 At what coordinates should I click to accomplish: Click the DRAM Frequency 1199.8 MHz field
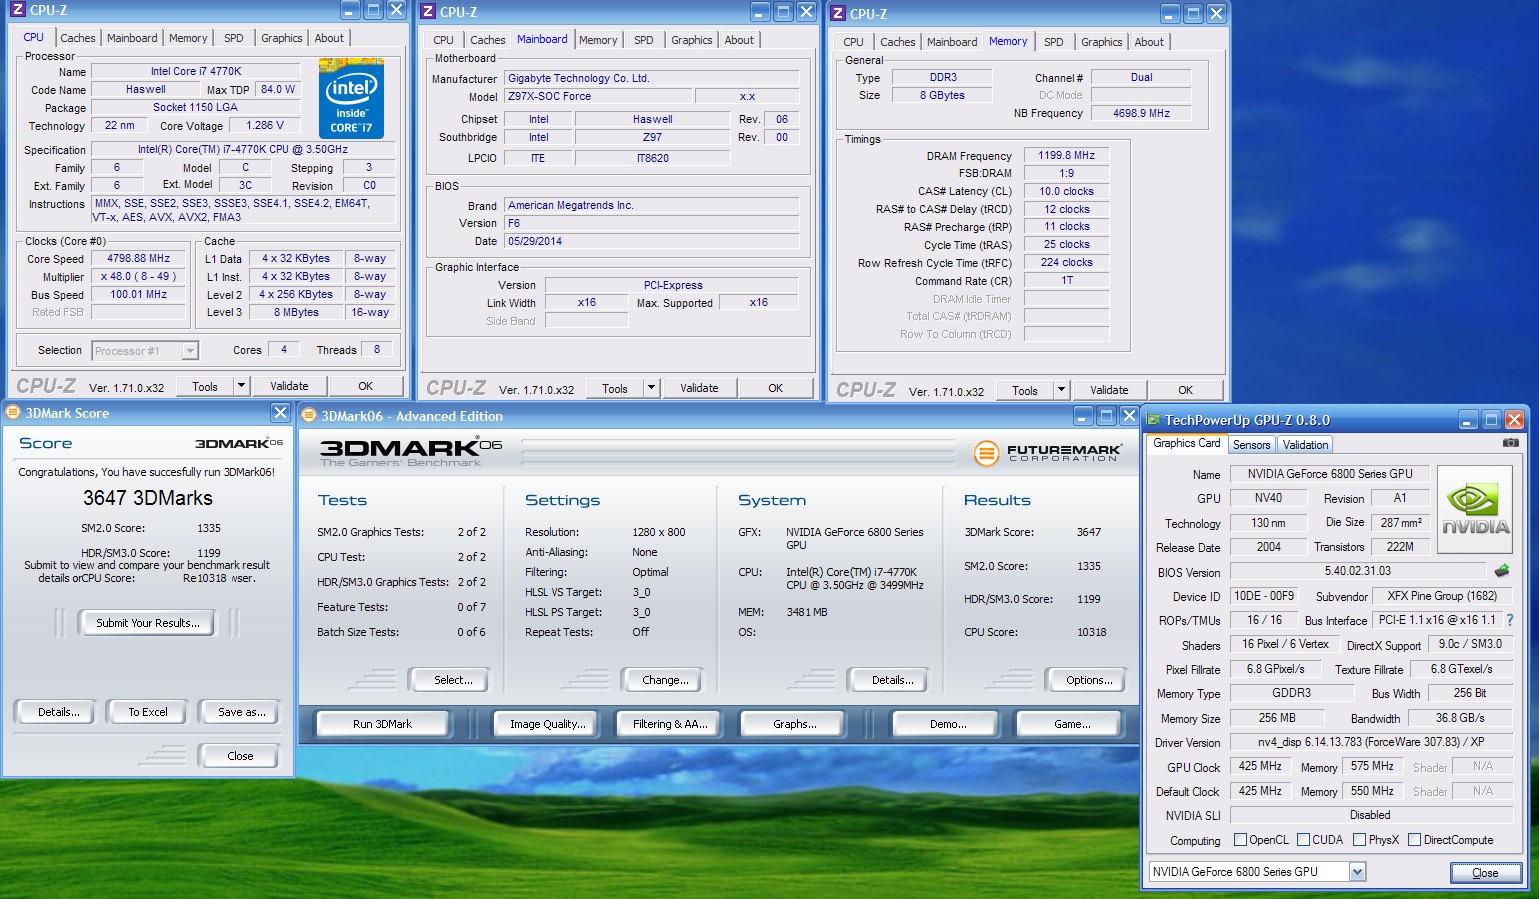coord(1066,155)
